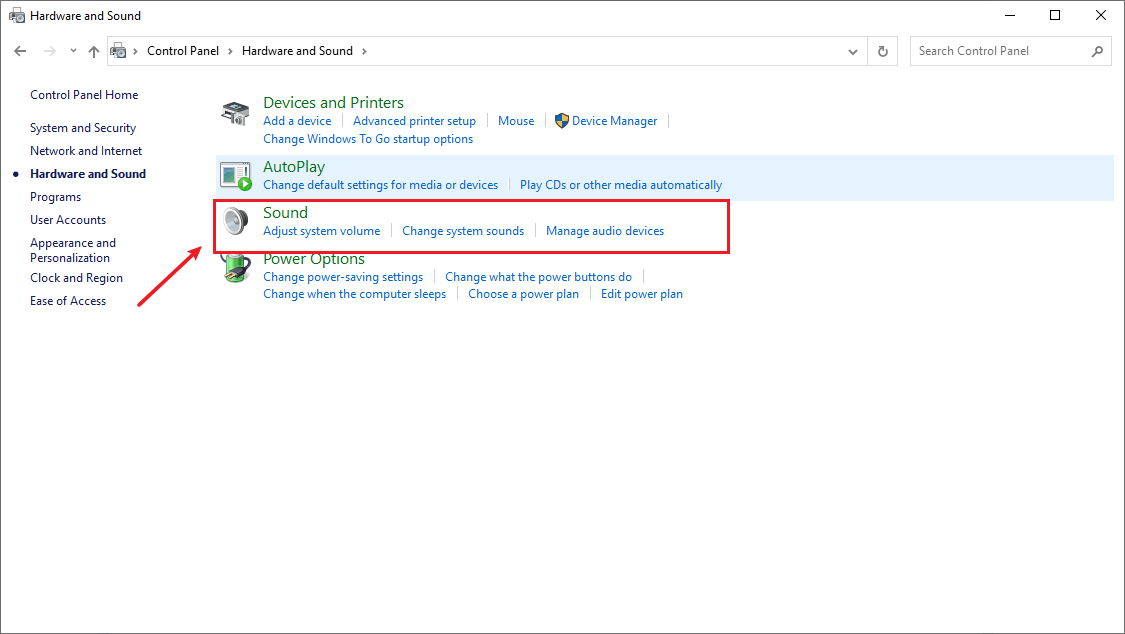Open the Devices and Printers icon
The height and width of the screenshot is (634, 1125).
pos(235,113)
